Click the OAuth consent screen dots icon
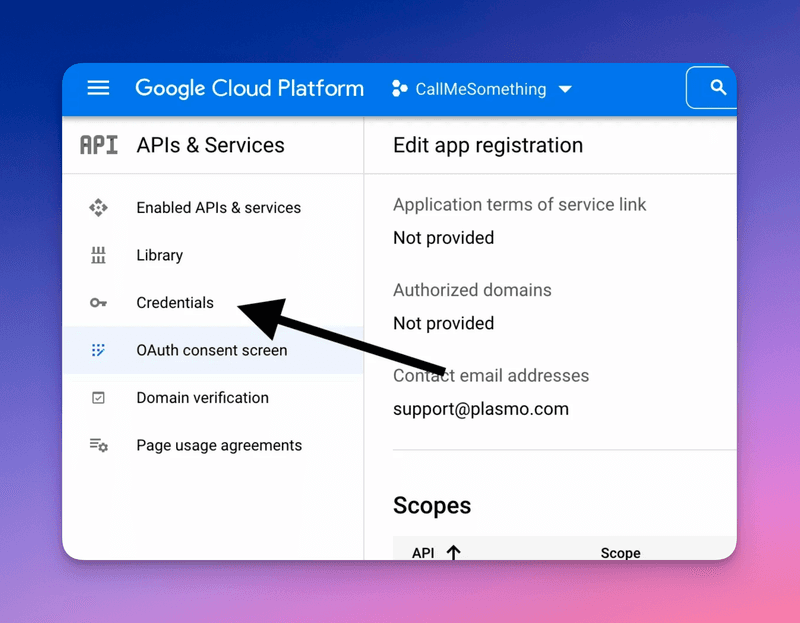Screen dimensions: 800x623 point(98,350)
